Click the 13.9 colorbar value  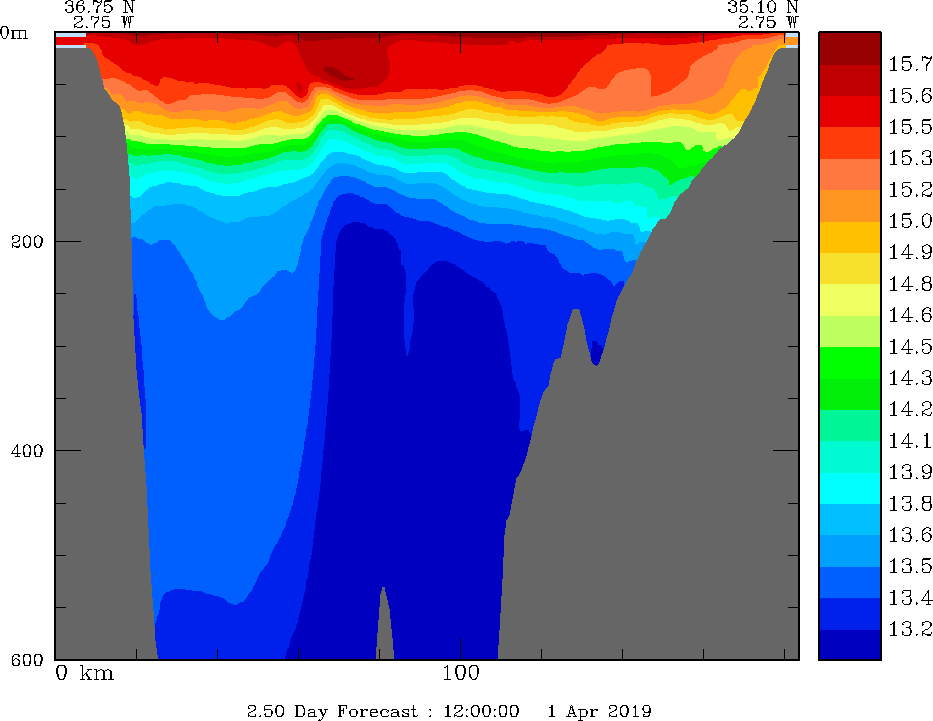[910, 472]
